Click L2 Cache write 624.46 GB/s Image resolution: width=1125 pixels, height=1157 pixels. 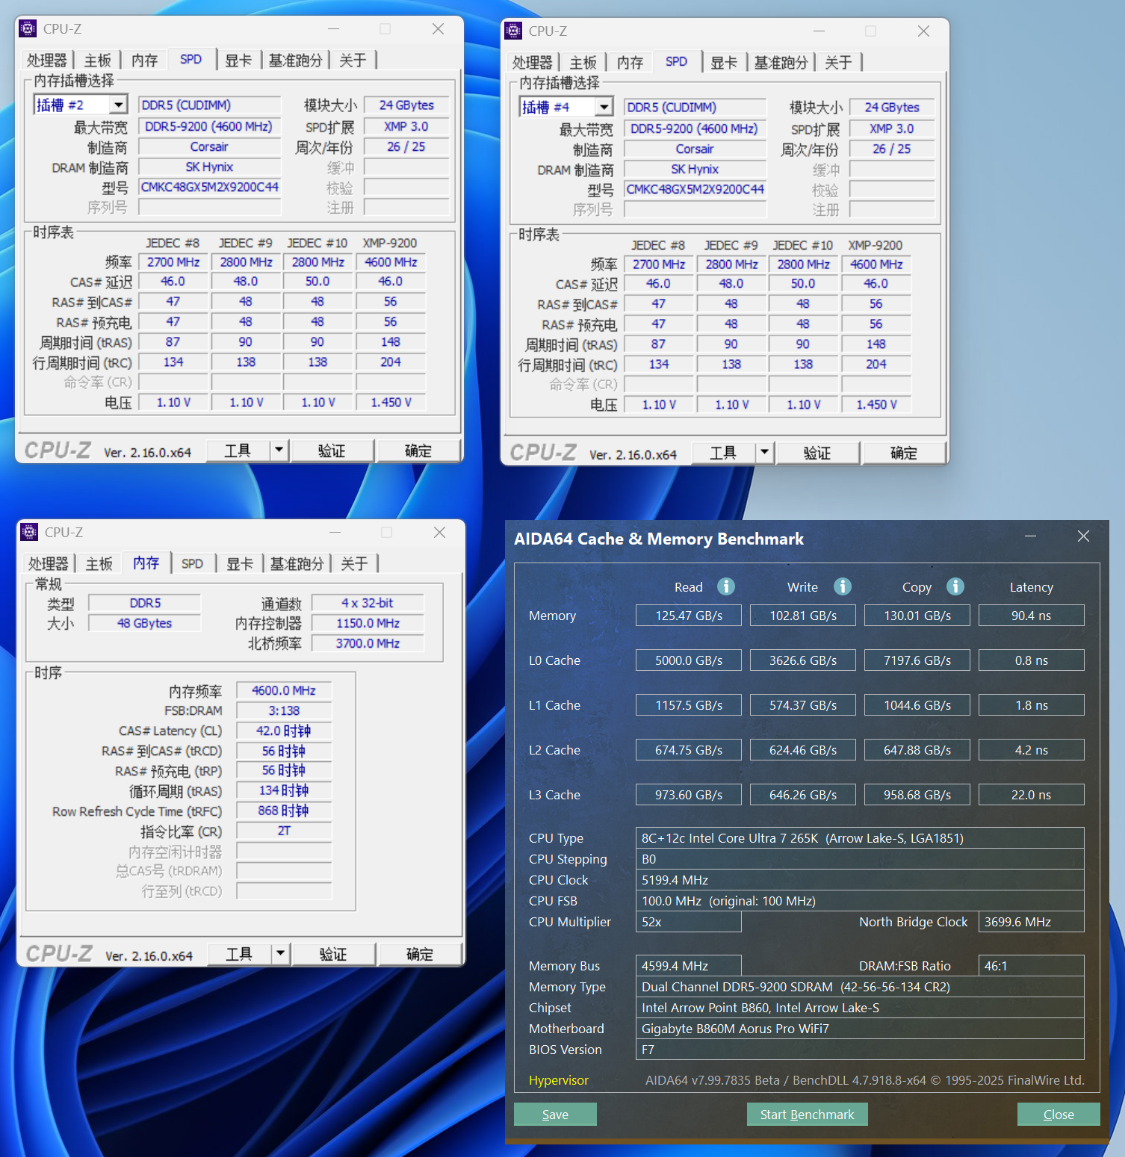pyautogui.click(x=803, y=750)
